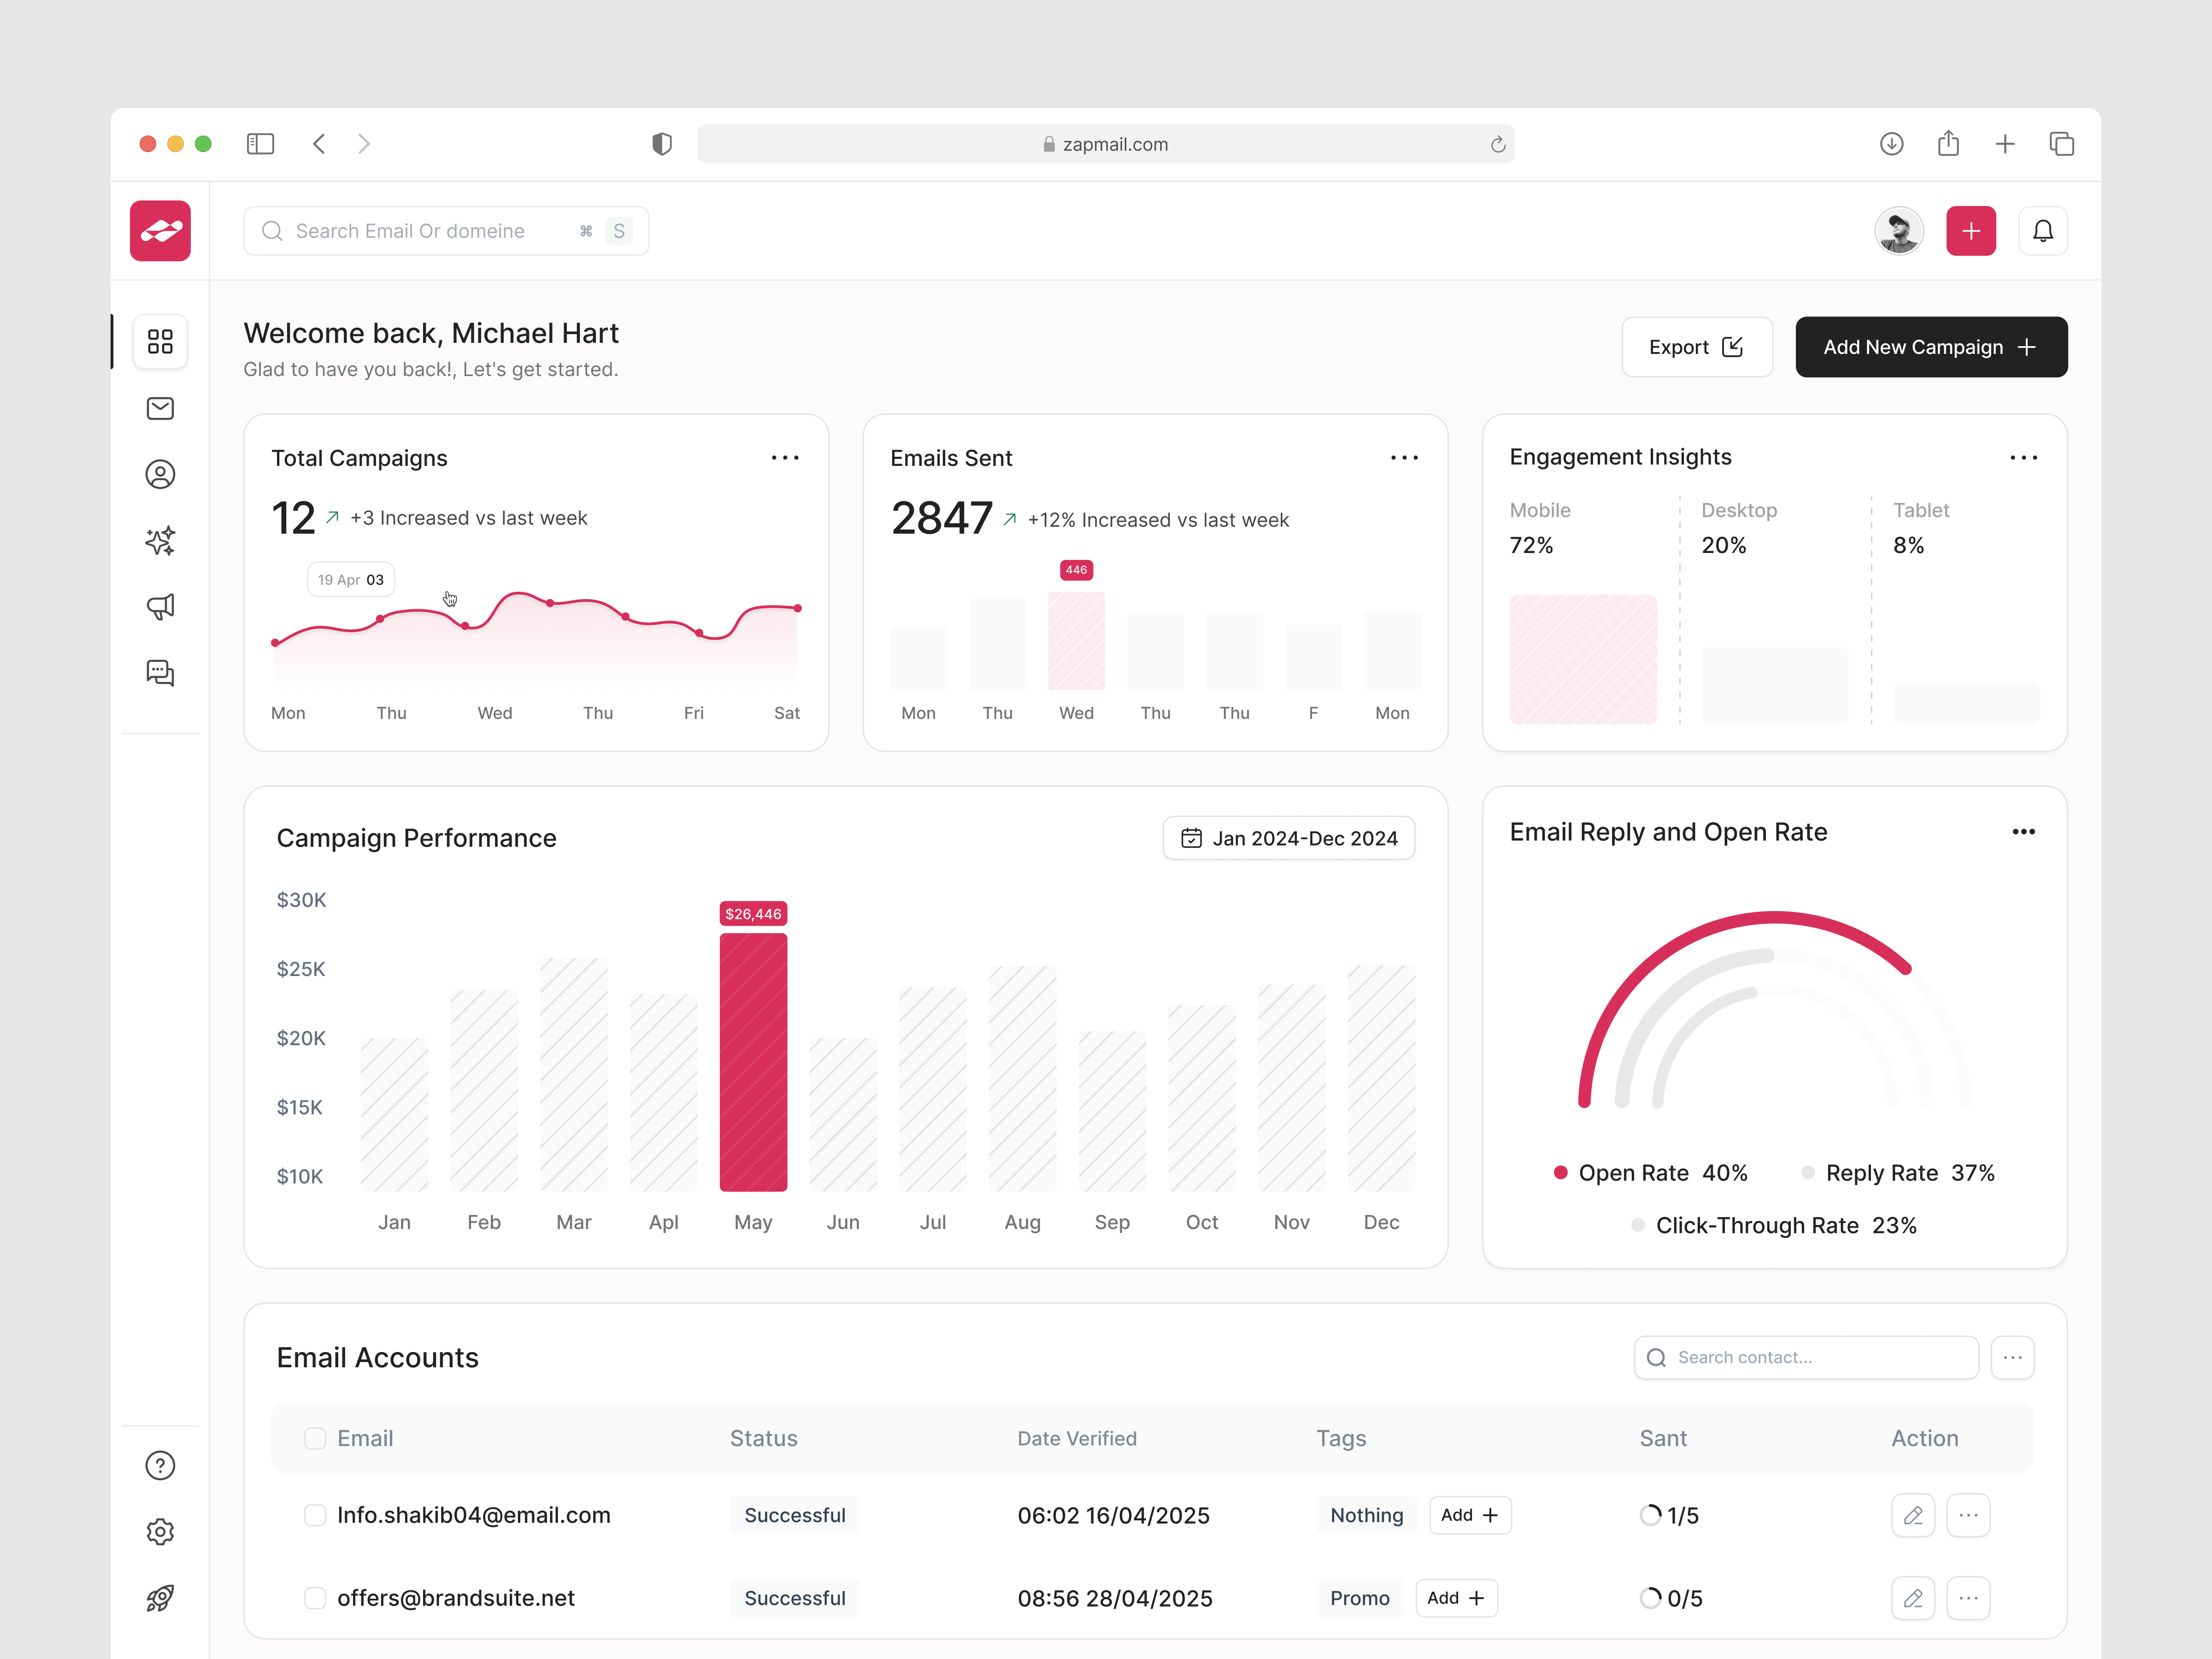The image size is (2212, 1659).
Task: Open Total Campaigns card options menu
Action: [x=785, y=458]
